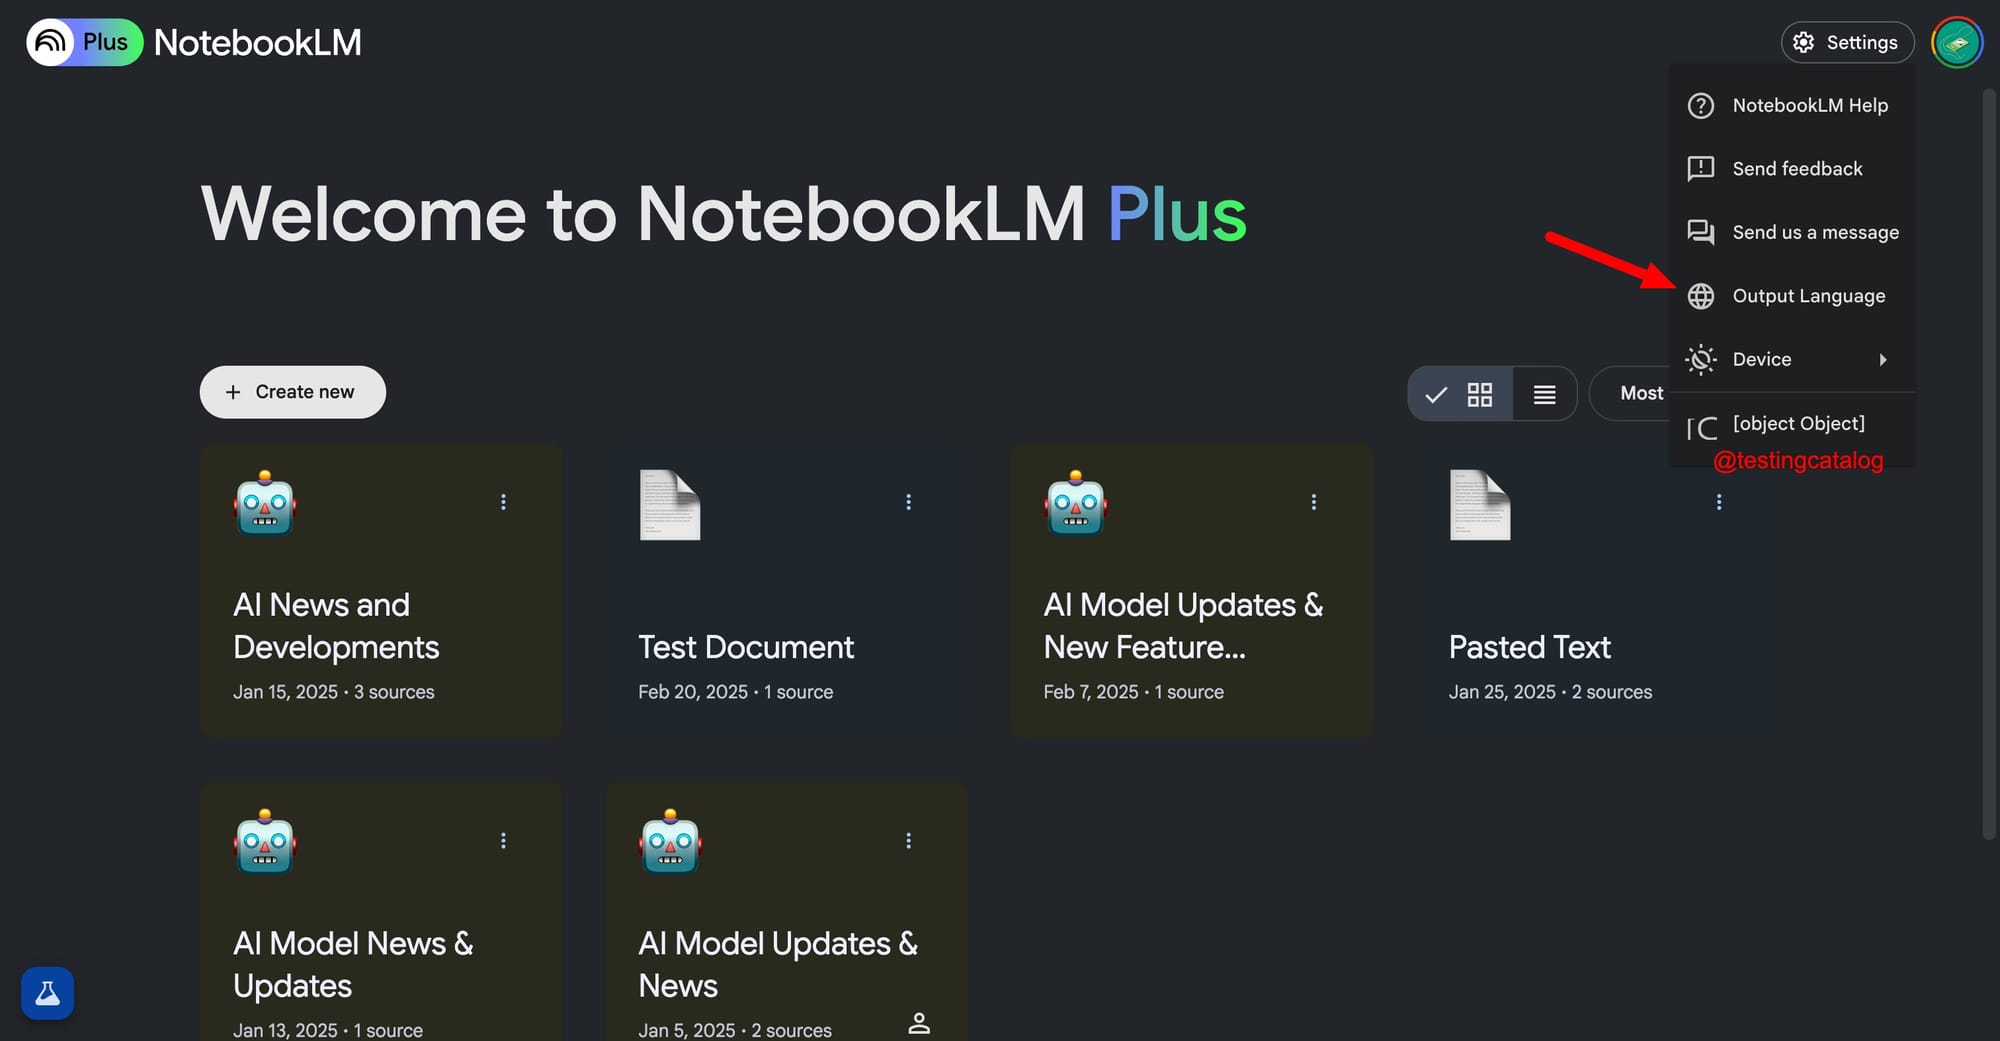Click the Send feedback icon
Screen dimensions: 2000x1041
1701,168
